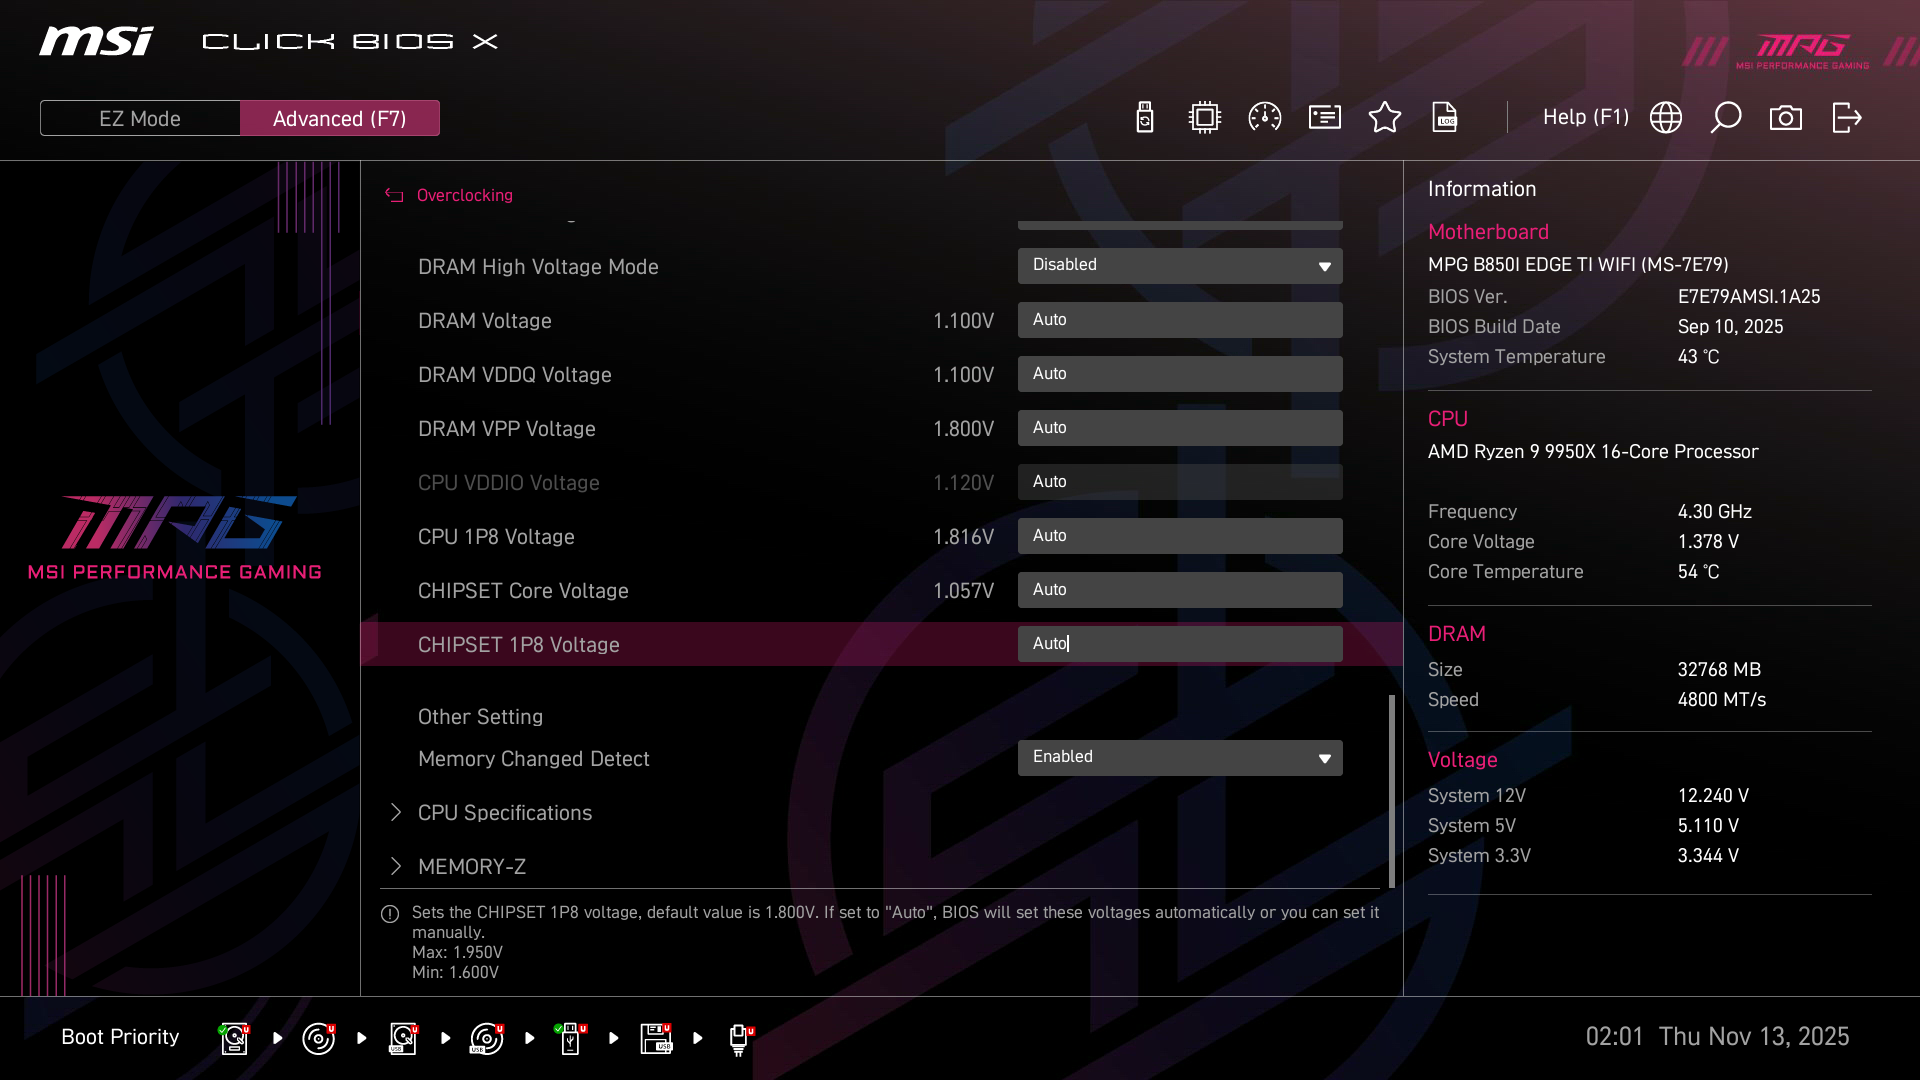The image size is (1920, 1080).
Task: Select the USB floppy boot device icon
Action: click(x=656, y=1038)
